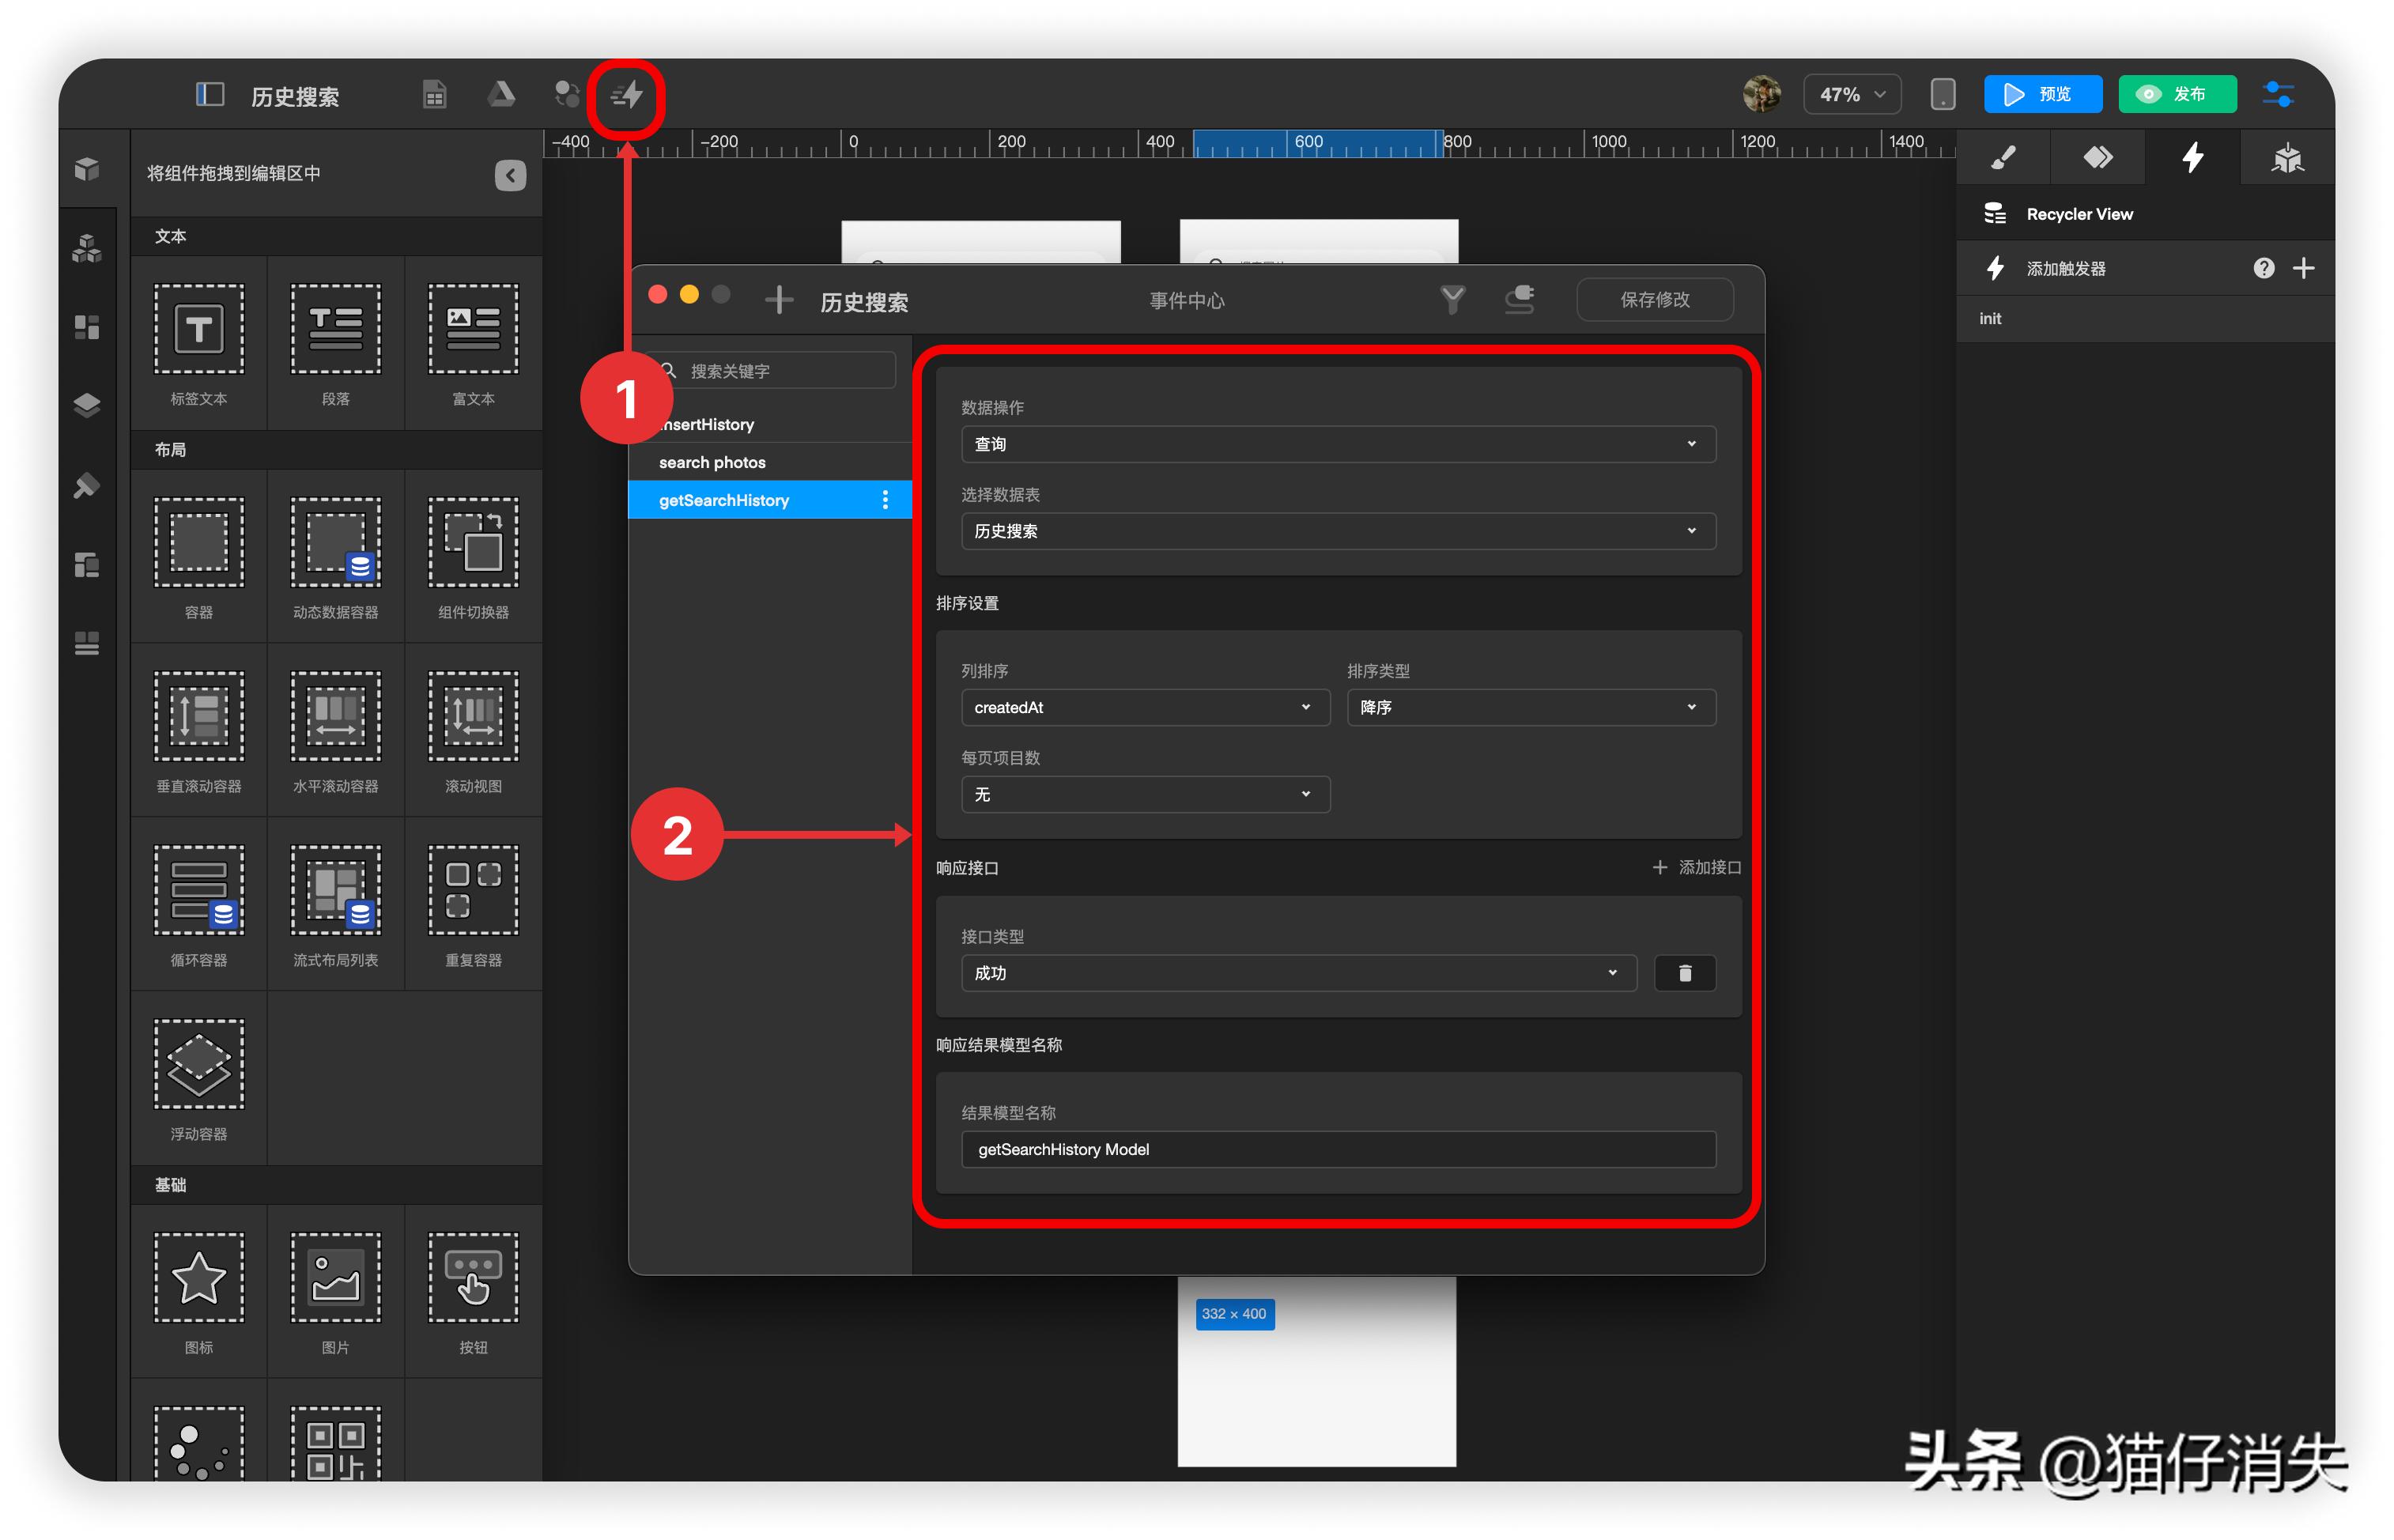Click the blue 预览 preview button
Image resolution: width=2394 pixels, height=1540 pixels.
(2041, 95)
